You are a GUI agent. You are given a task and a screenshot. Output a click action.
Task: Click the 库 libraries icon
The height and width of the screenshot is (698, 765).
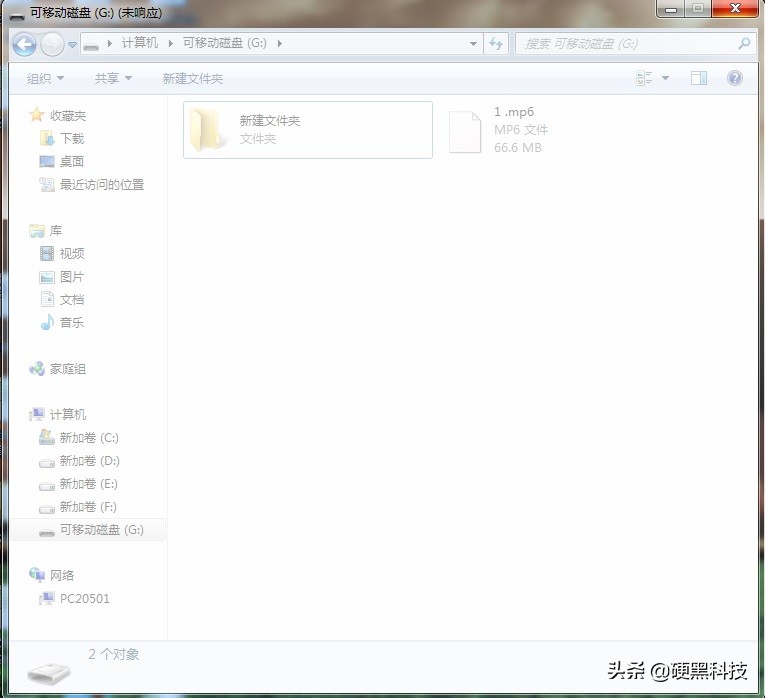(37, 230)
